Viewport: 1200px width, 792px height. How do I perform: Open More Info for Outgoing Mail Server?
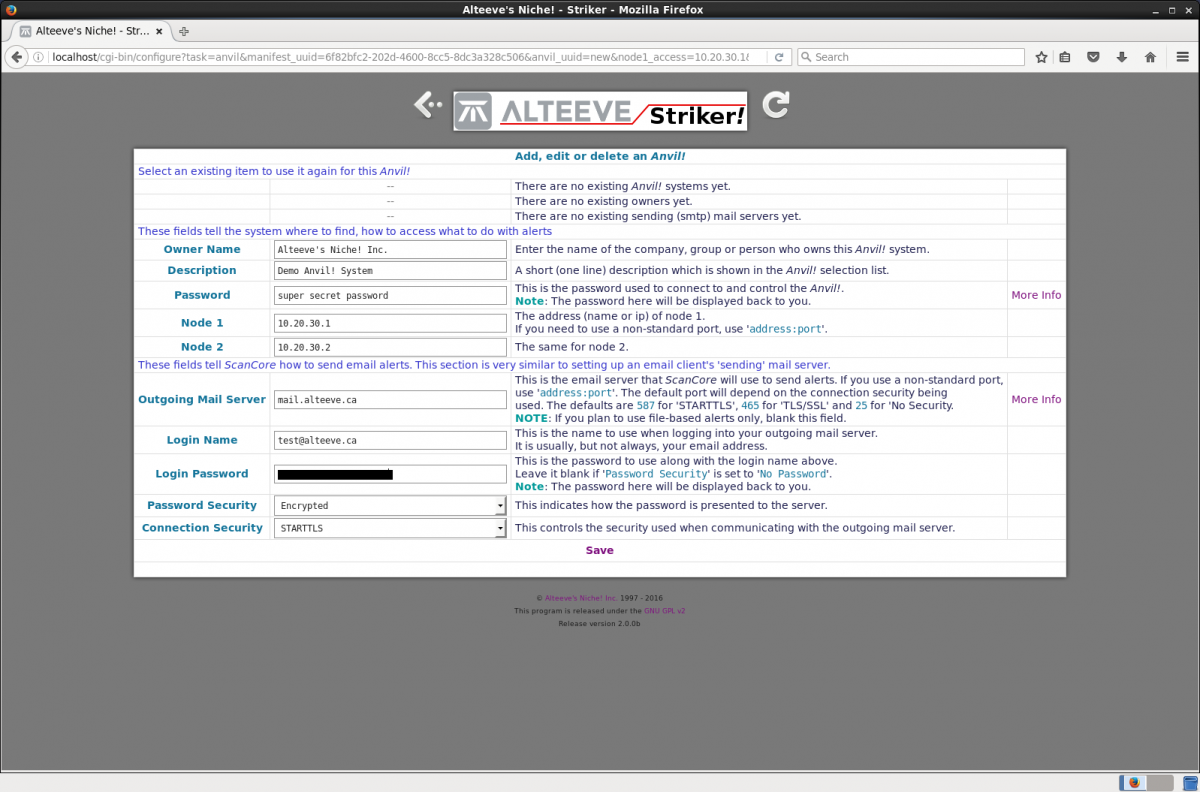coord(1036,399)
